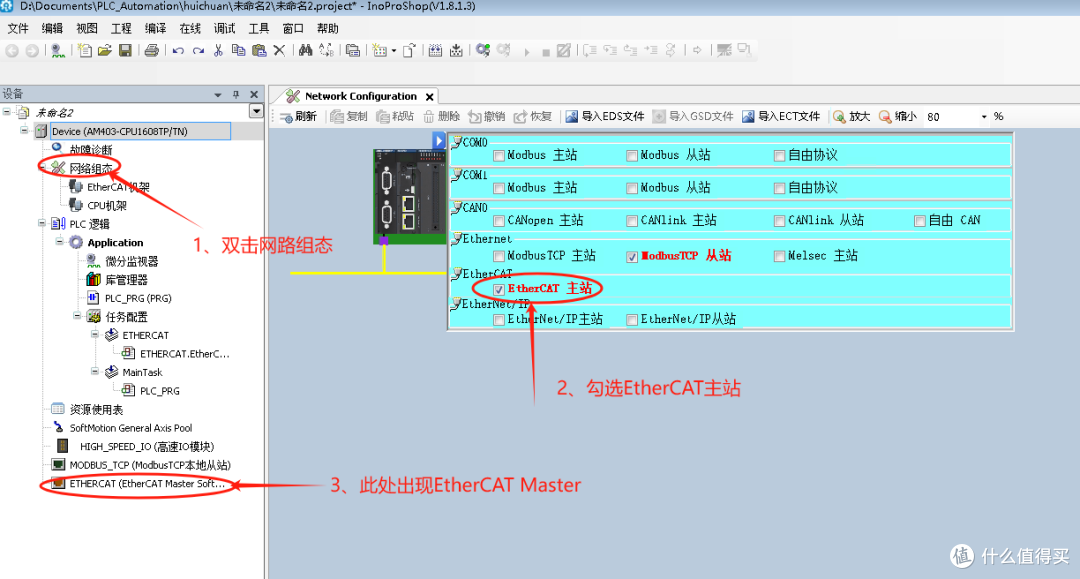This screenshot has width=1080, height=579.
Task: Select SoftMotion General Axis Pool
Action: tap(131, 428)
